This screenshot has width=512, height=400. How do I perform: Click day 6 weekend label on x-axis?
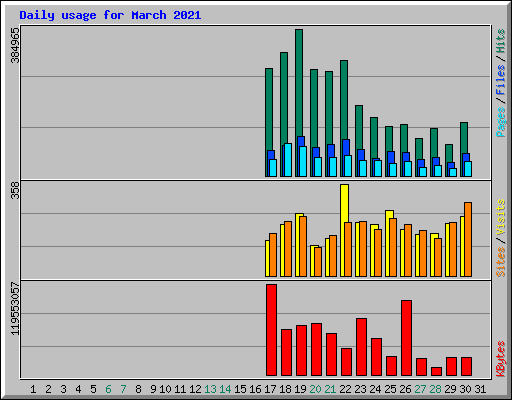click(x=108, y=389)
